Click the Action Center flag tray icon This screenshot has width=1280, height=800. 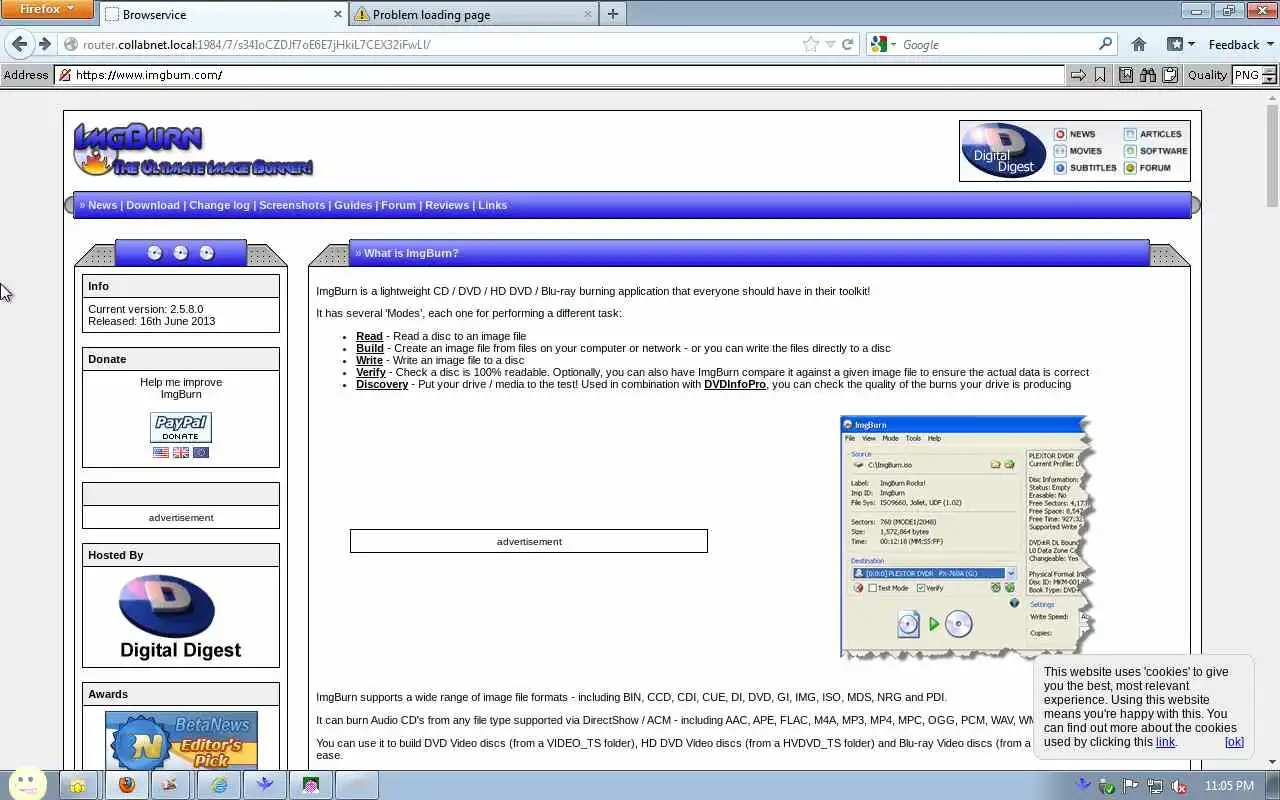1130,786
